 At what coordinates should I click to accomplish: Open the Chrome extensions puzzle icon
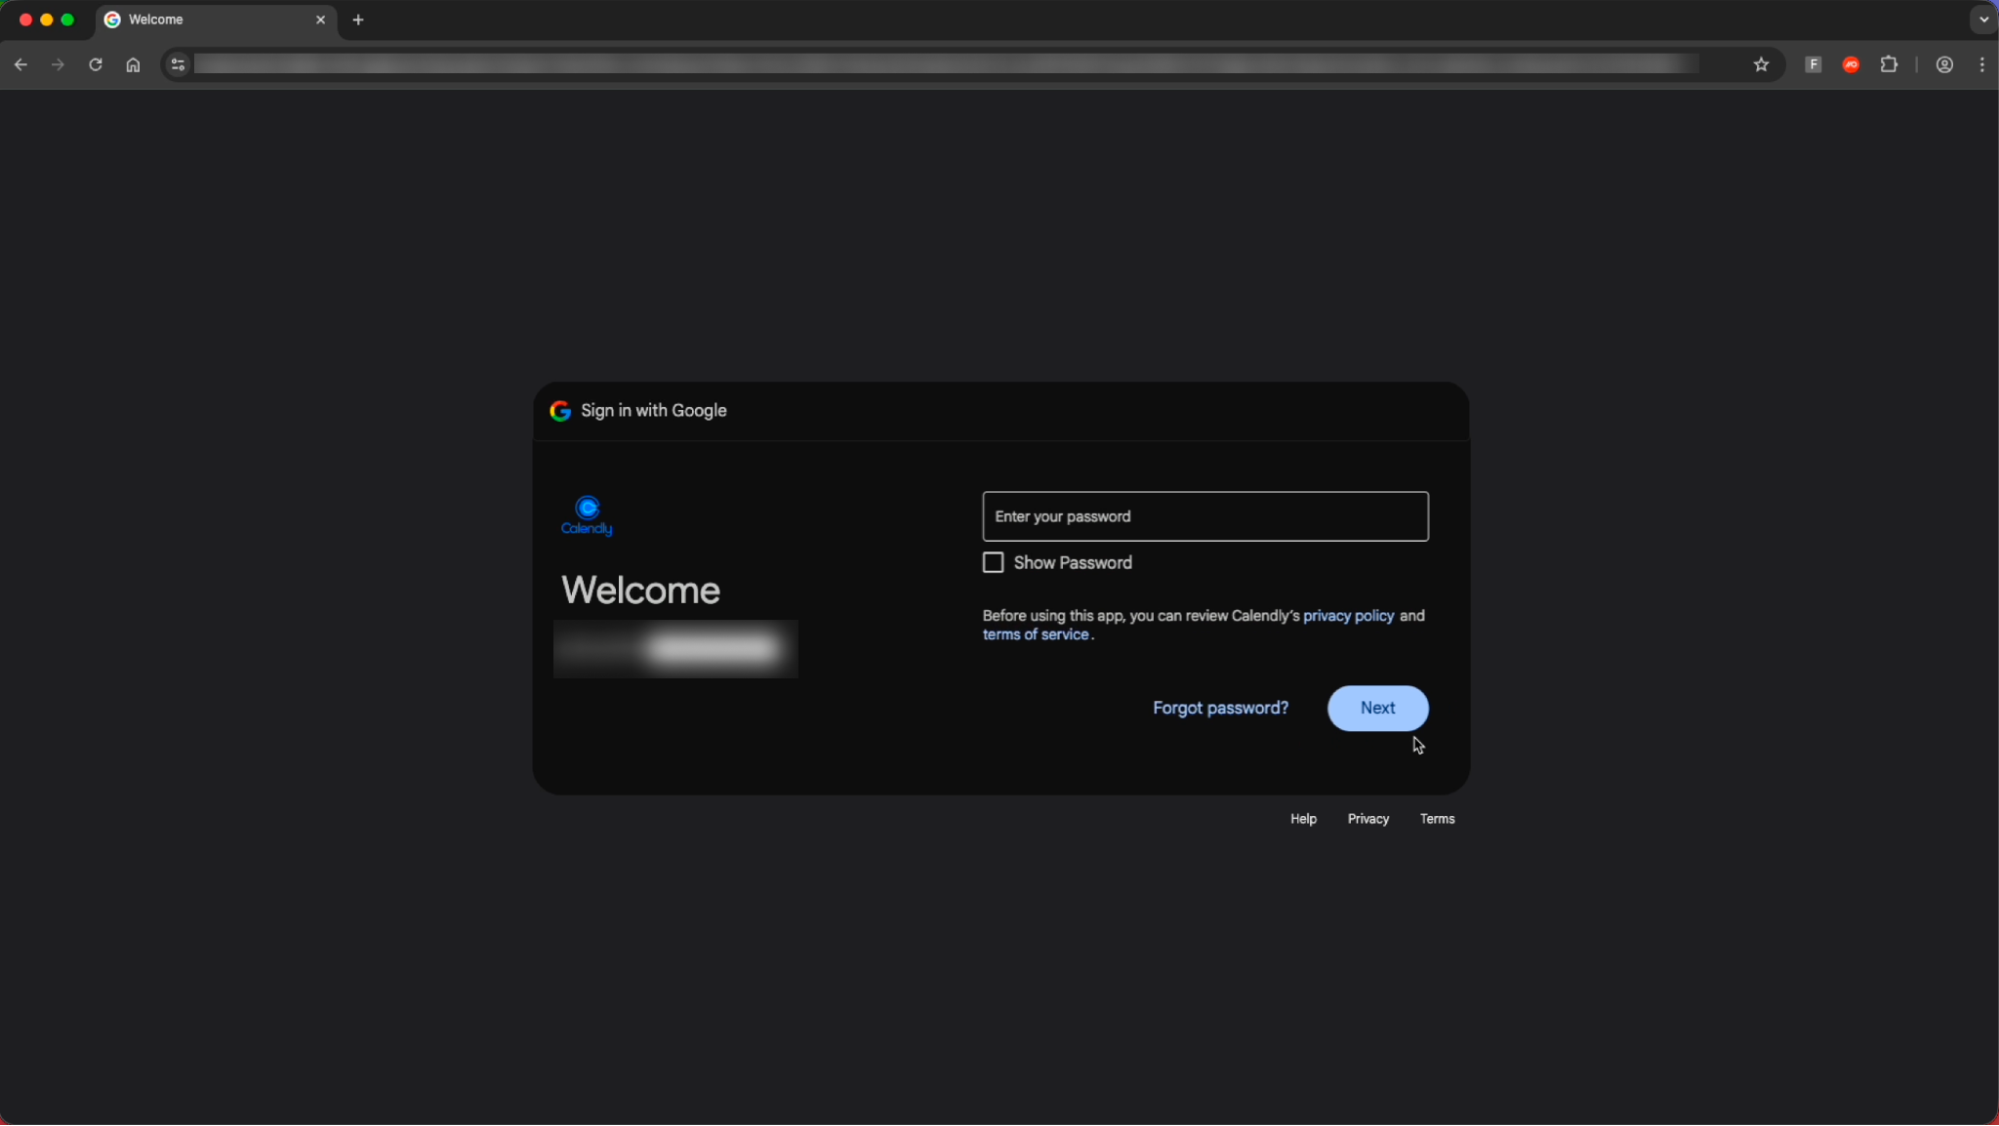pos(1889,64)
